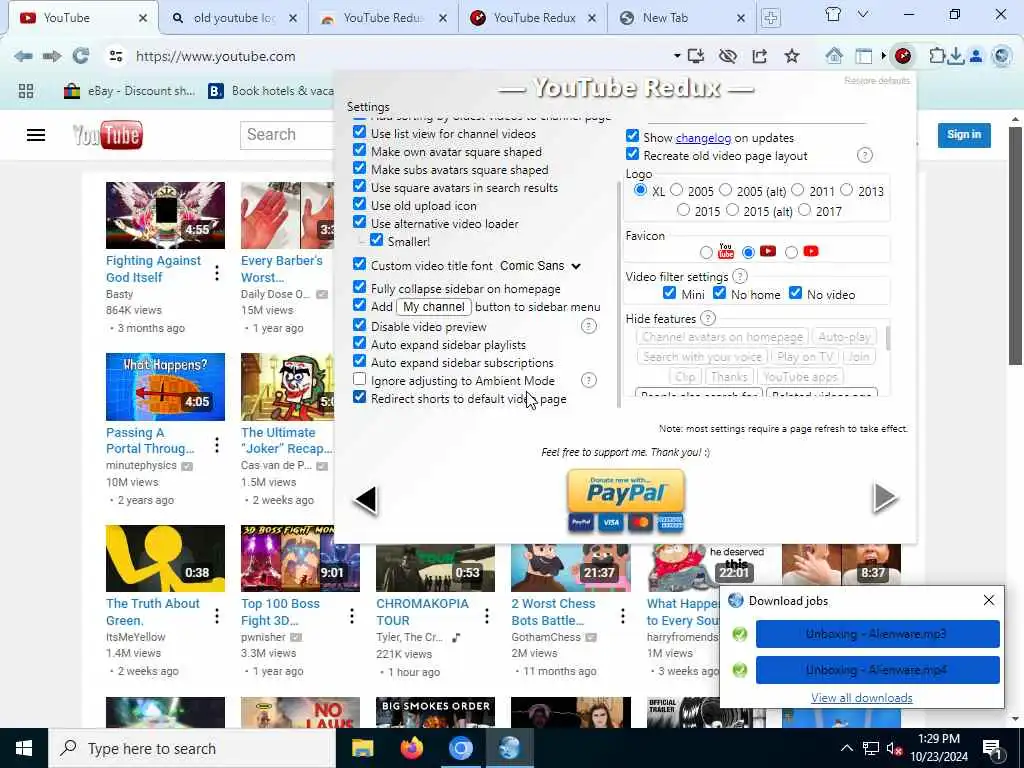Go to the previous Redux settings page arrow
Screen dimensions: 1024x768
(x=366, y=500)
